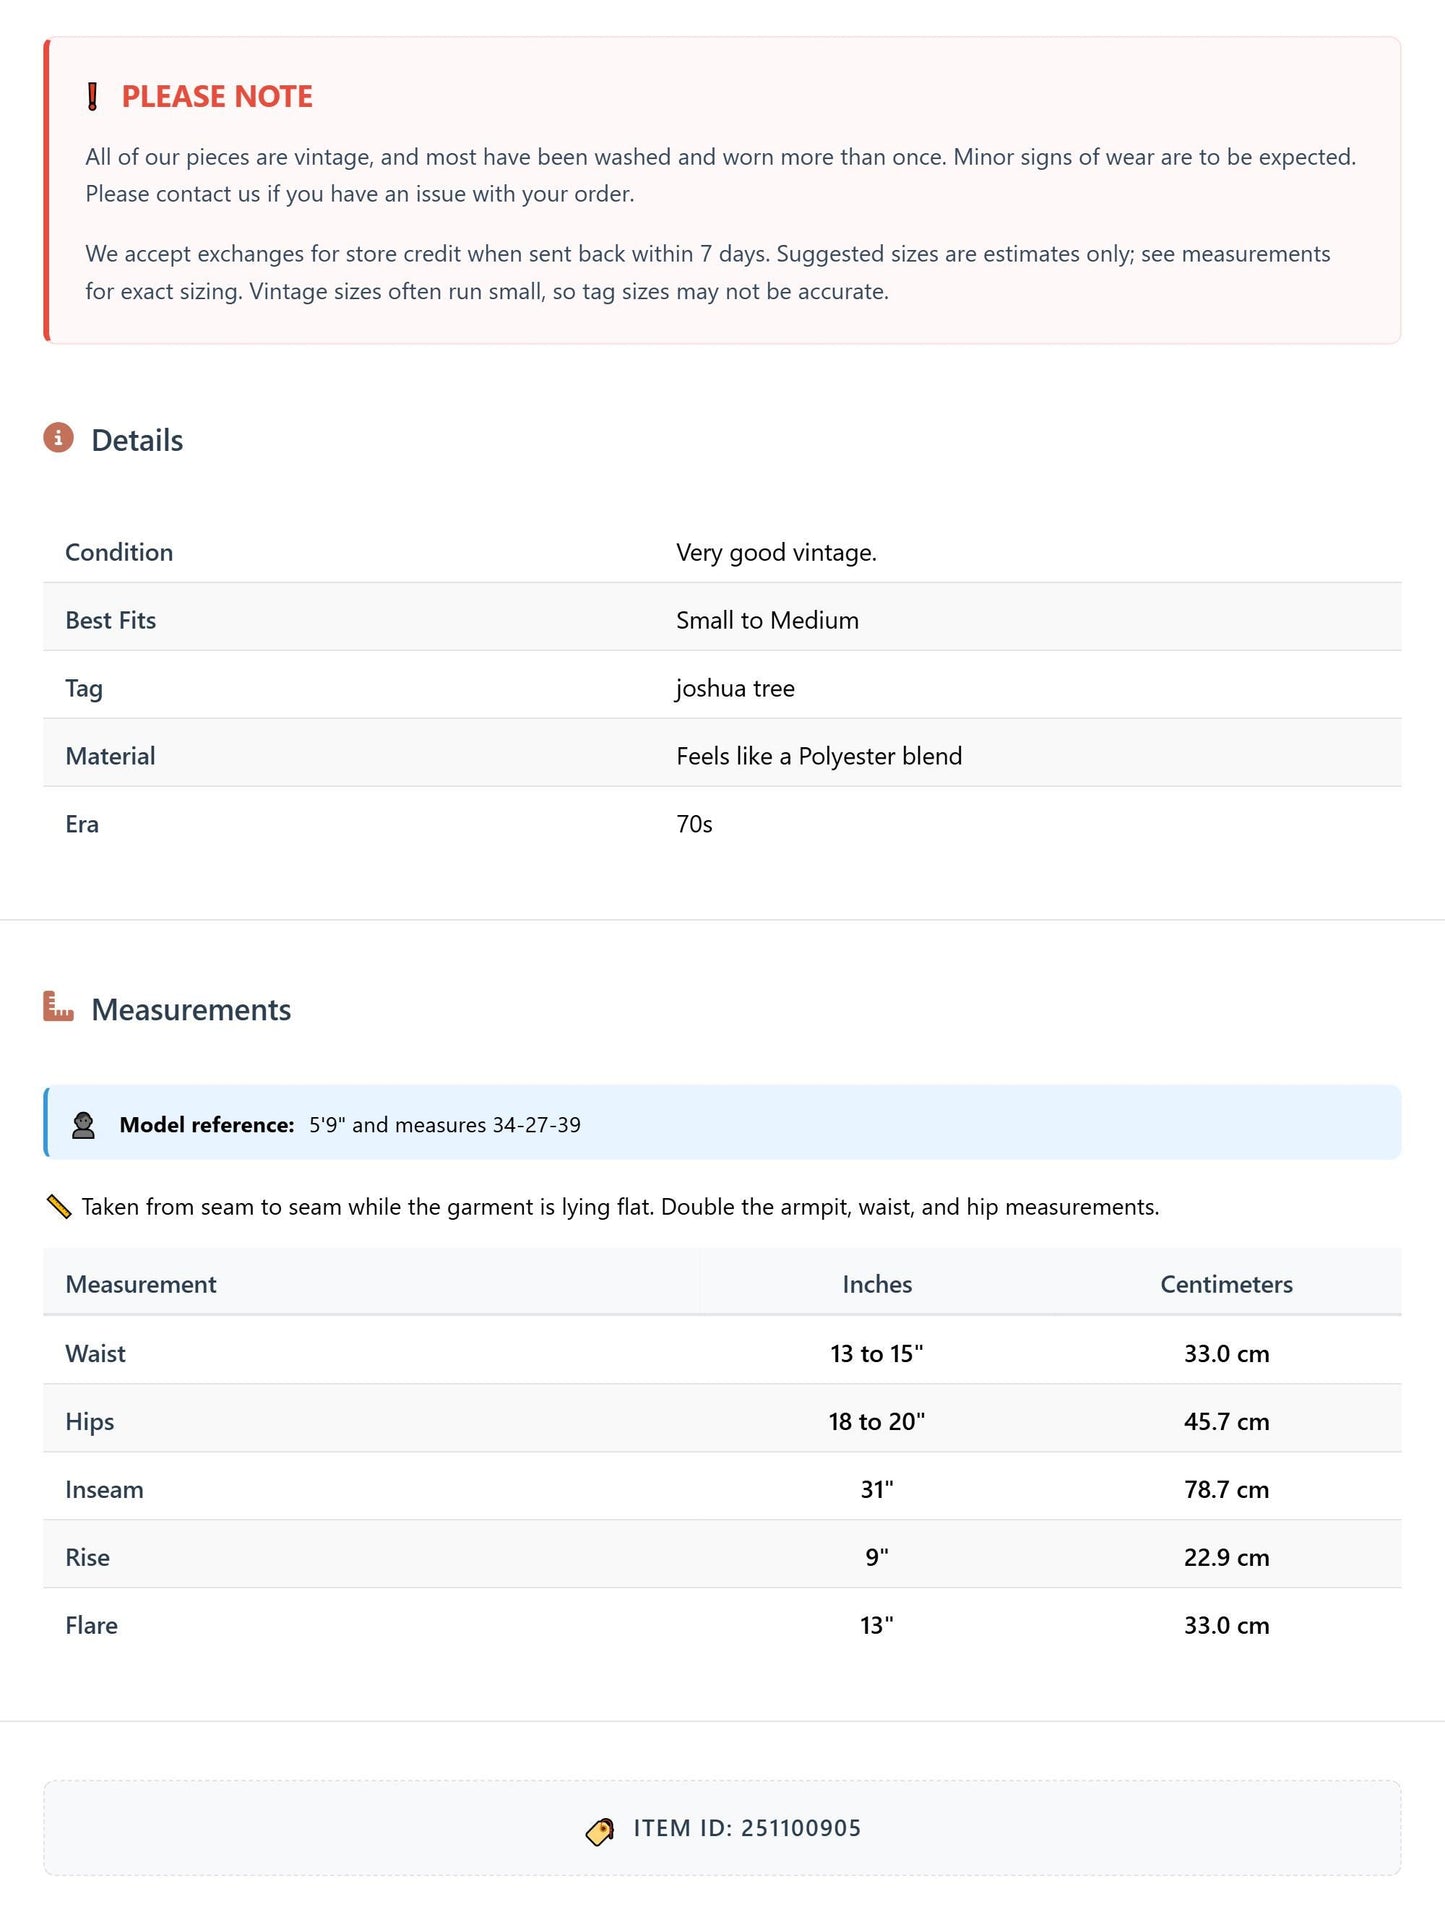Select the Inseam 31" value
The width and height of the screenshot is (1445, 1912).
[877, 1489]
